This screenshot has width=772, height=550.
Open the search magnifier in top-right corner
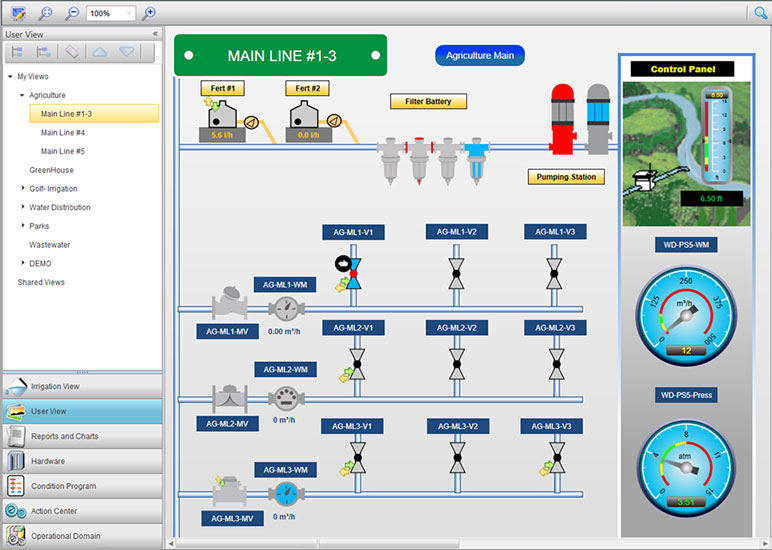click(x=760, y=13)
